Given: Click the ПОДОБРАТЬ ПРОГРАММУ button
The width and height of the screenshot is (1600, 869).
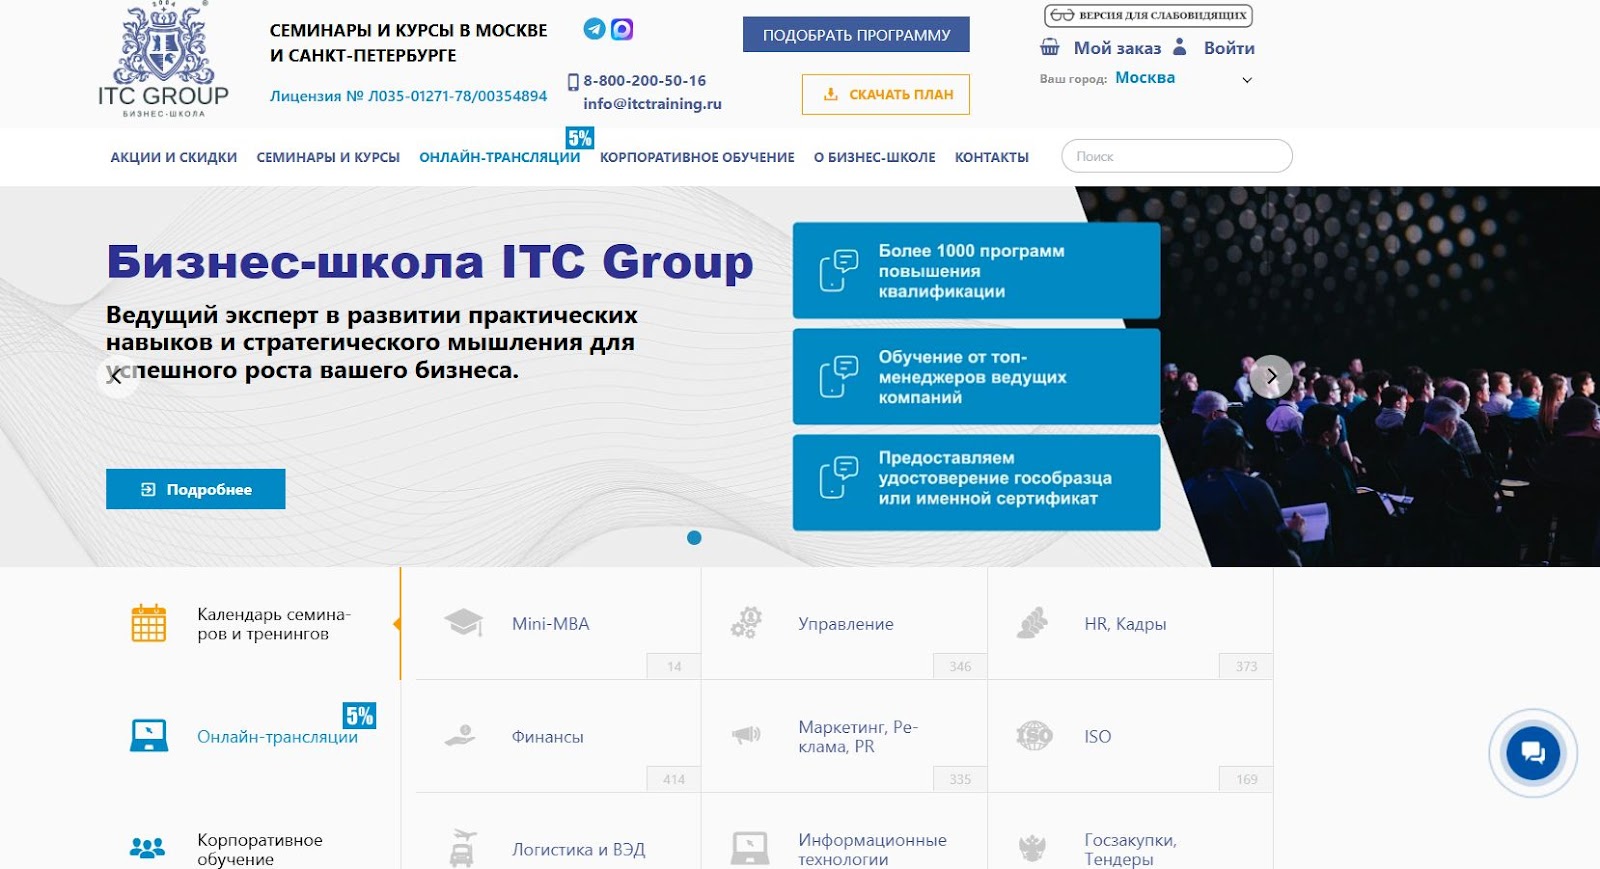Looking at the screenshot, I should pyautogui.click(x=856, y=35).
